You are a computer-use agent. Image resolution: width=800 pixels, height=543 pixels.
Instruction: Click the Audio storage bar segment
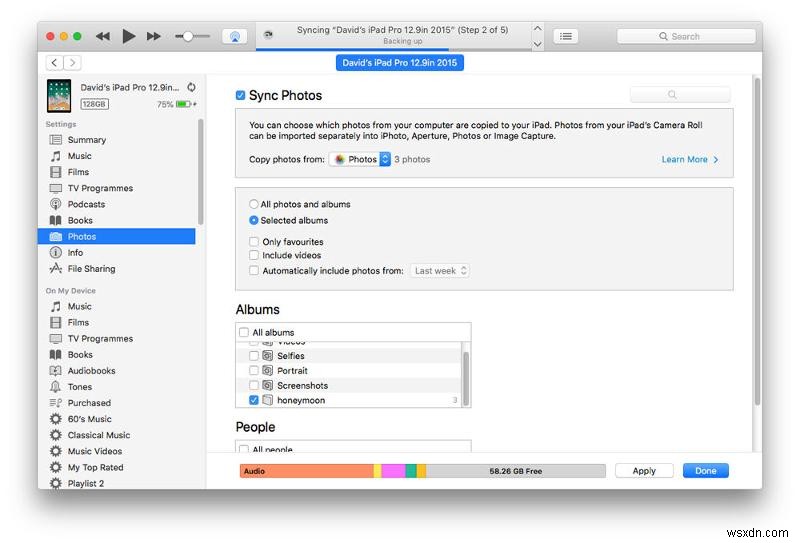307,471
